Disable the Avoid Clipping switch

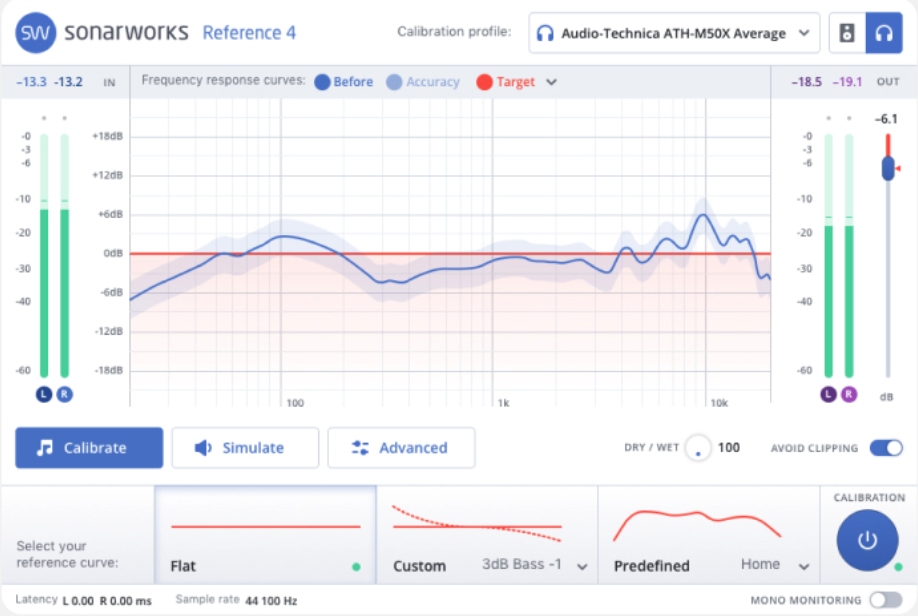tap(886, 448)
